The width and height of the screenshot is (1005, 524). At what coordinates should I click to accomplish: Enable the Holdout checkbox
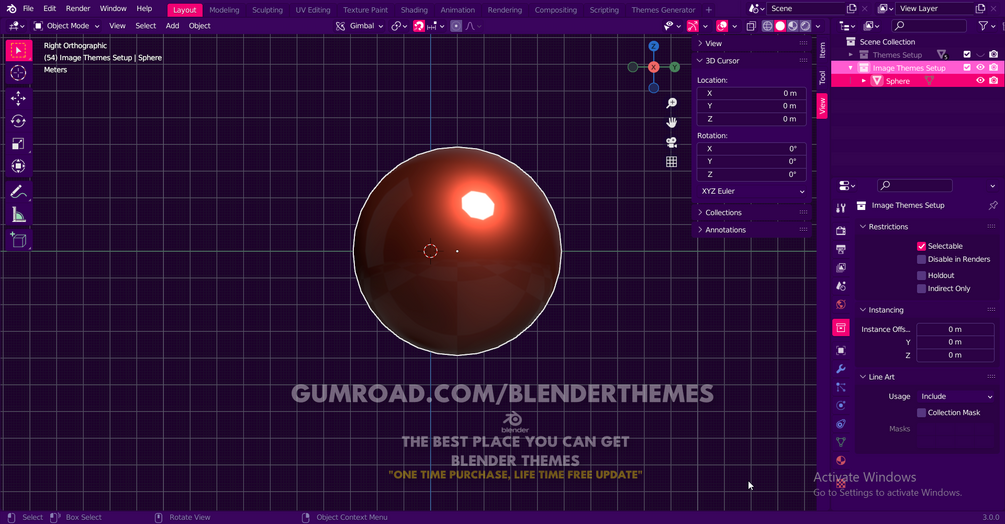point(922,275)
